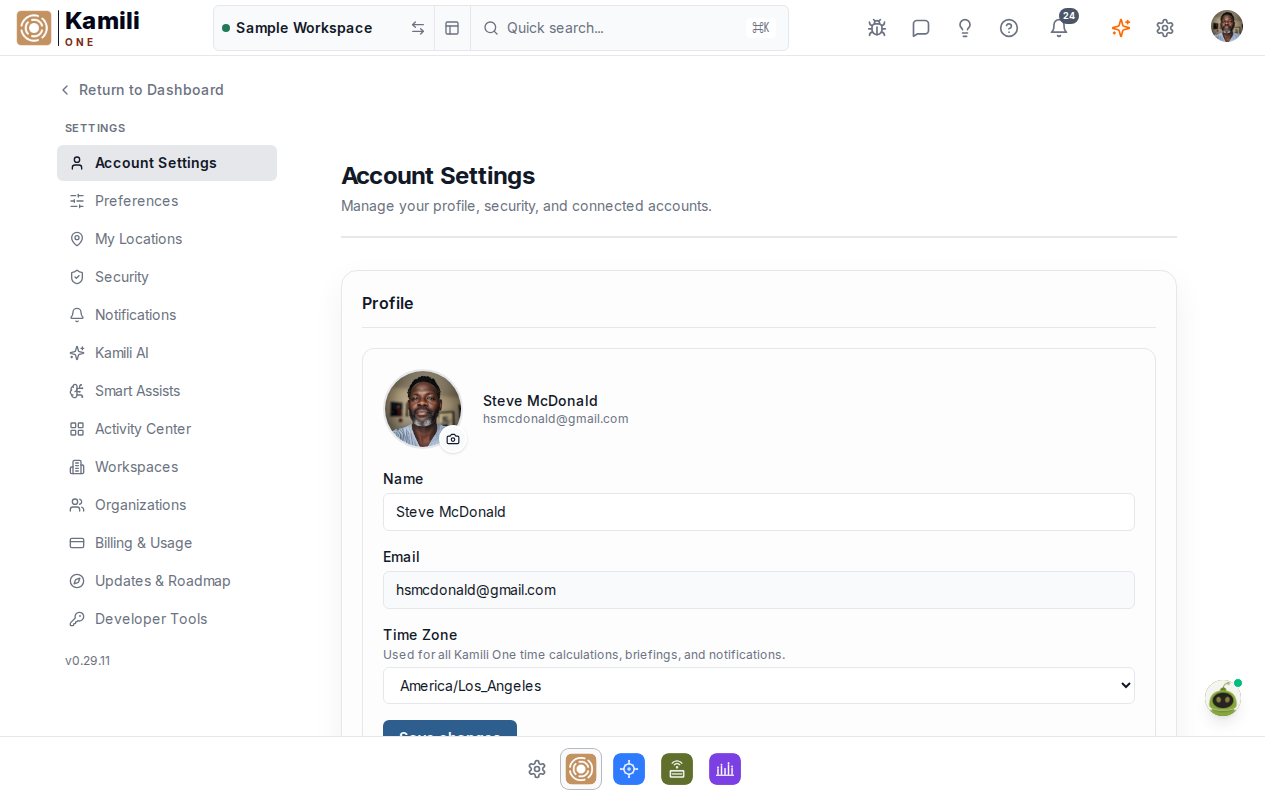The width and height of the screenshot is (1280, 800).
Task: Click the bottom dock gear icon
Action: 537,769
